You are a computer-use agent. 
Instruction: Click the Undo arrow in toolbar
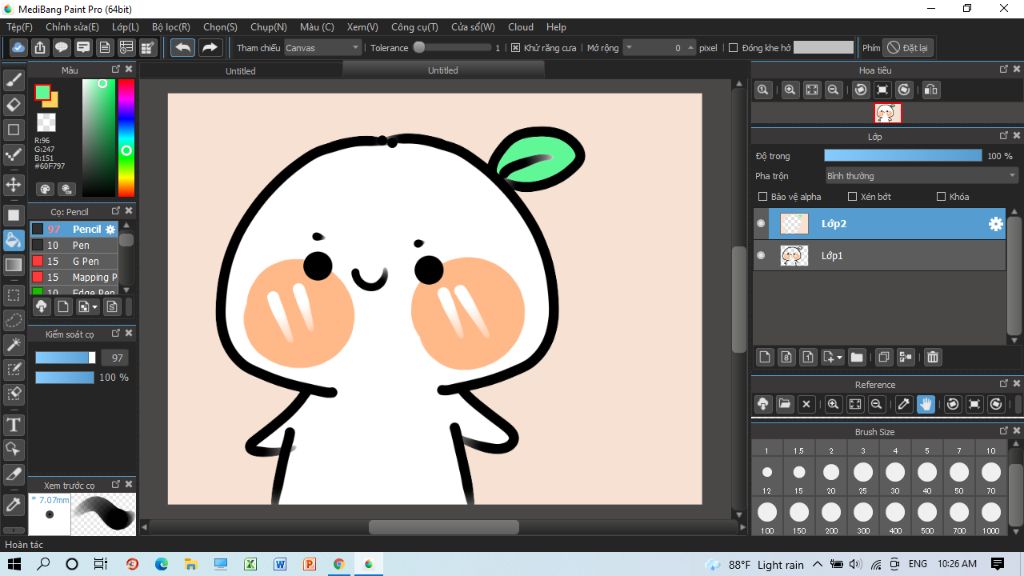(x=182, y=47)
